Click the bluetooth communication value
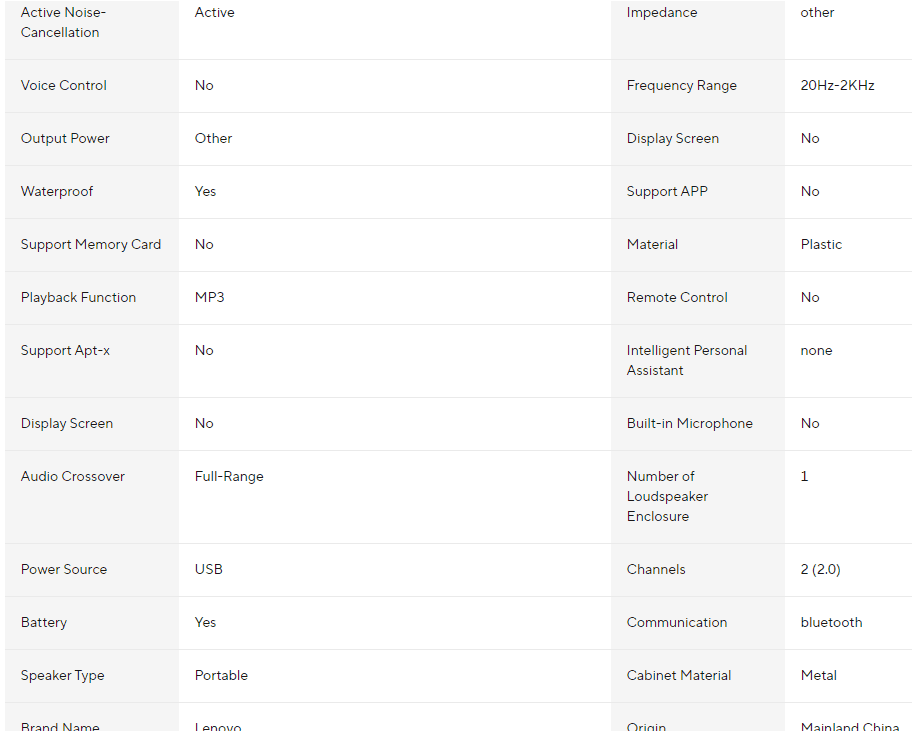 (831, 622)
